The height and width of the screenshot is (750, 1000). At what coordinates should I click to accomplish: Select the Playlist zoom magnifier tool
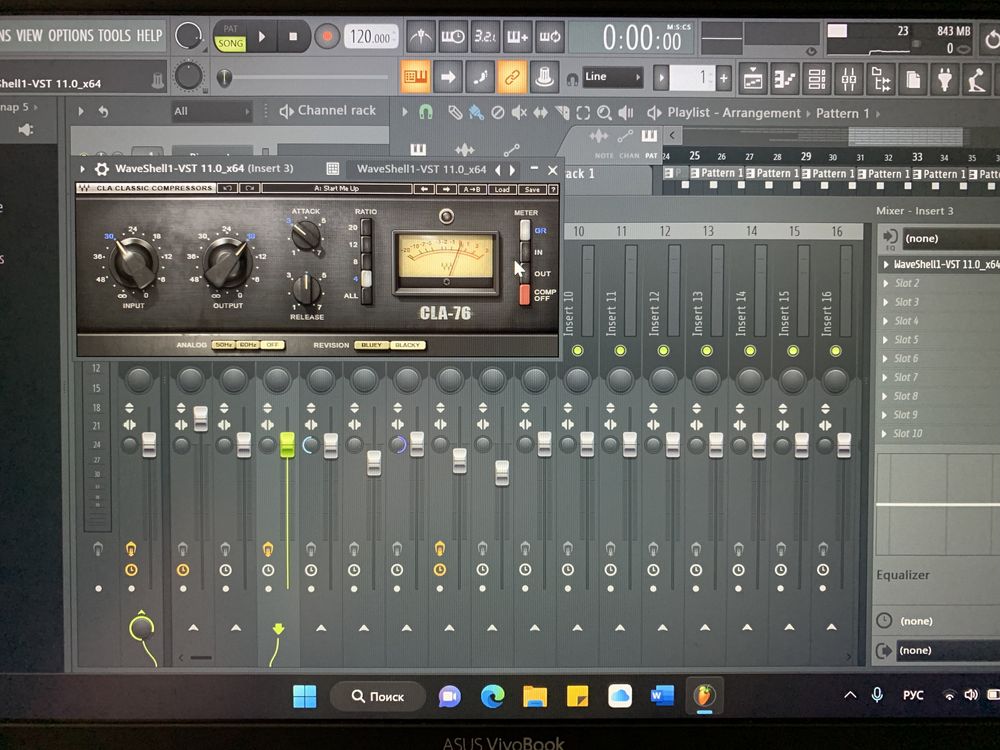603,113
